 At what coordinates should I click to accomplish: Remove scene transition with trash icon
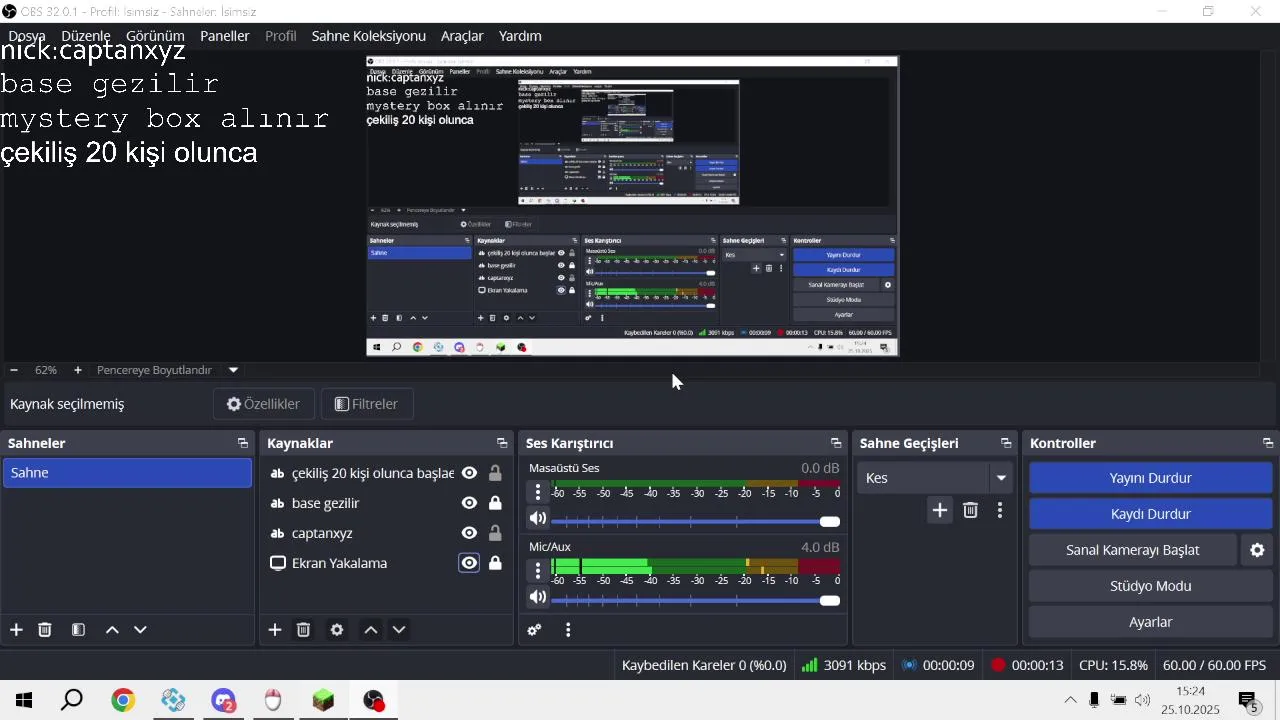coord(970,511)
